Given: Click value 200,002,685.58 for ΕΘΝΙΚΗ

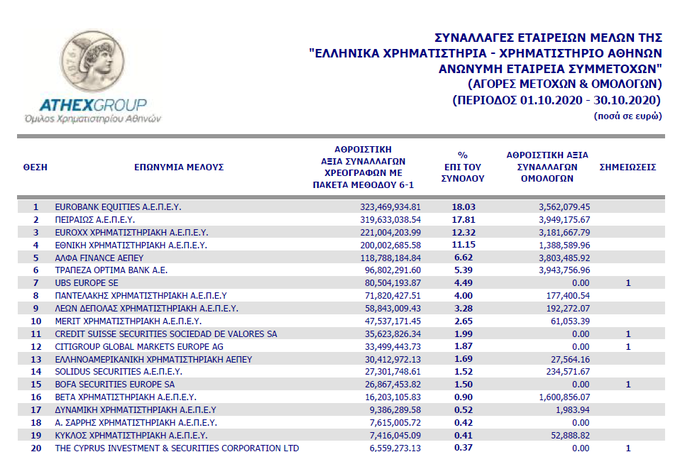Looking at the screenshot, I should (390, 245).
